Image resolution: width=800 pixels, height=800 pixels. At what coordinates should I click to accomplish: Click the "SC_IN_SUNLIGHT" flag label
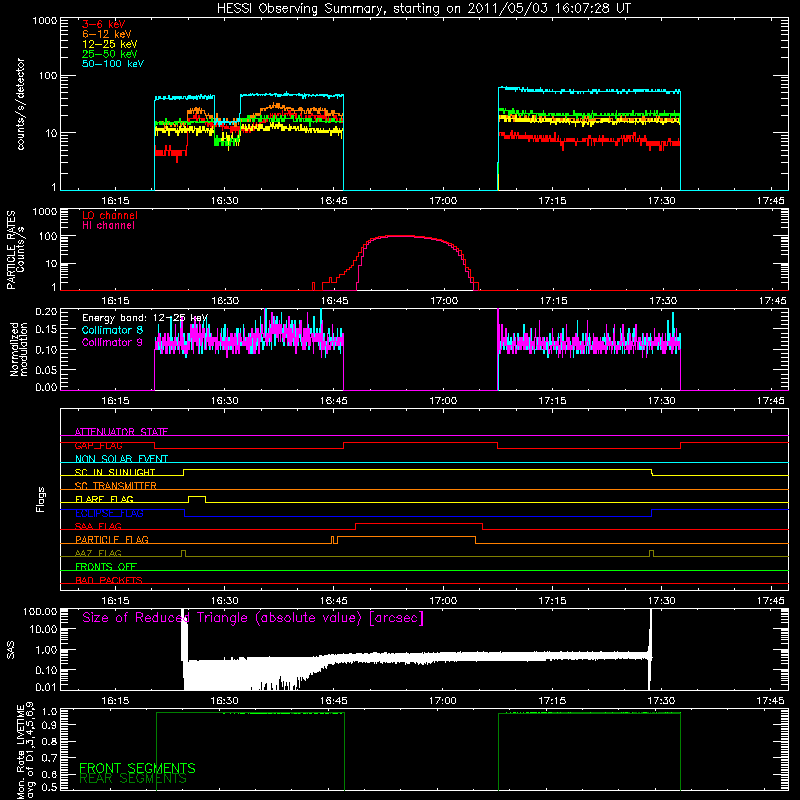tap(115, 472)
